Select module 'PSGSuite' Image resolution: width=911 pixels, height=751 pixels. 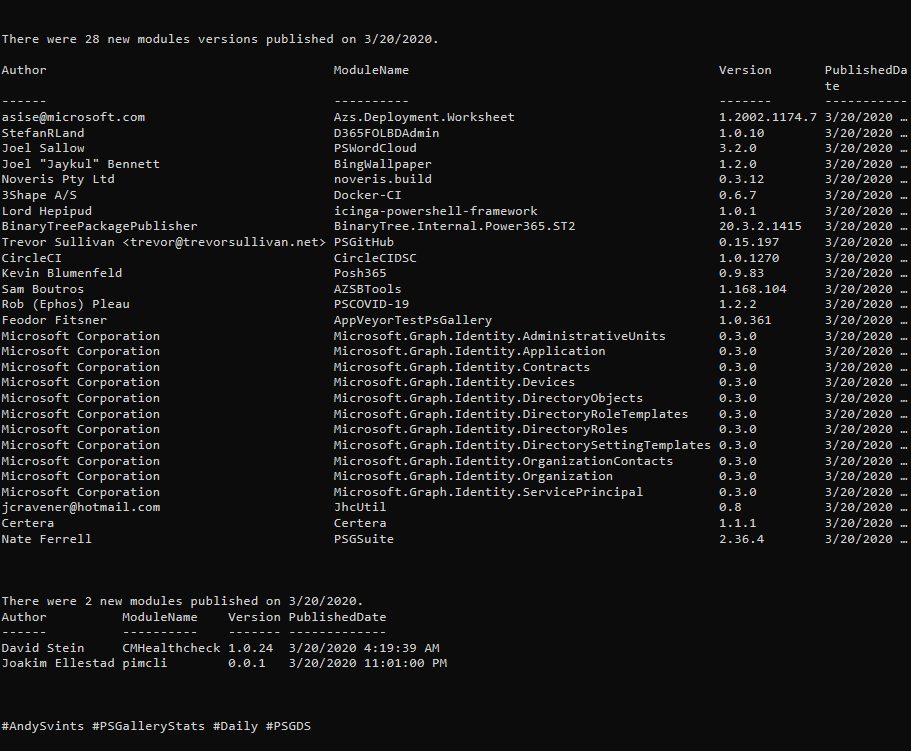364,539
